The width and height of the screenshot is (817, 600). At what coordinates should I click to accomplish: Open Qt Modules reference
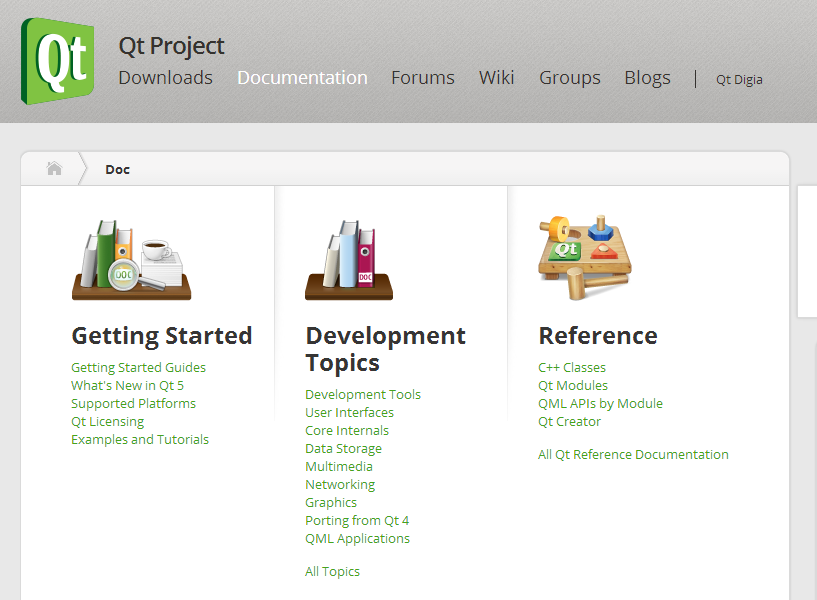click(573, 385)
